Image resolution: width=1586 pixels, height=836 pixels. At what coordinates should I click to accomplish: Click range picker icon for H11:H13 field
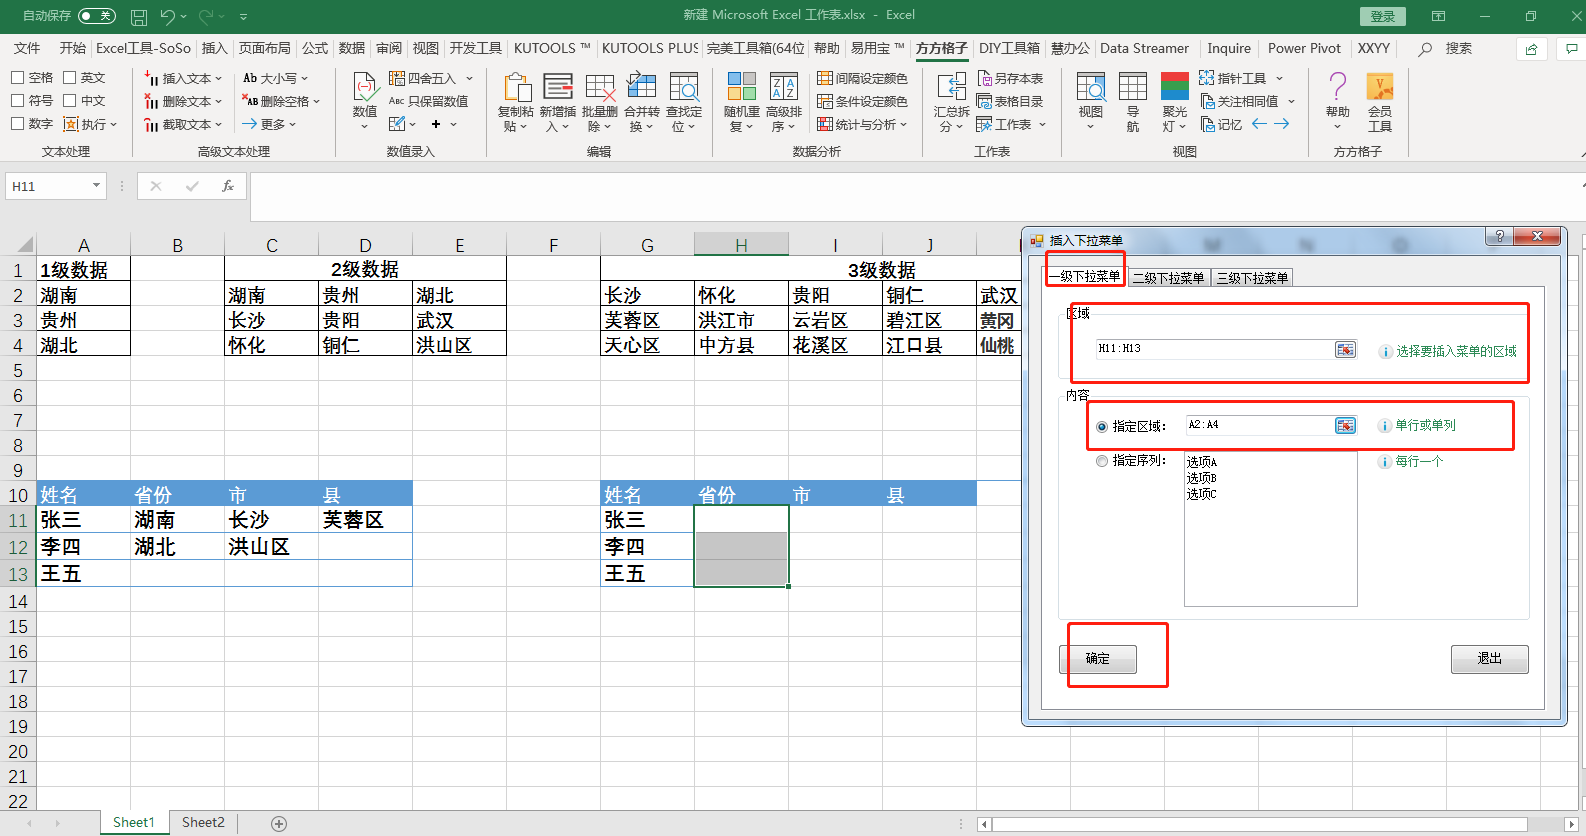pyautogui.click(x=1346, y=349)
